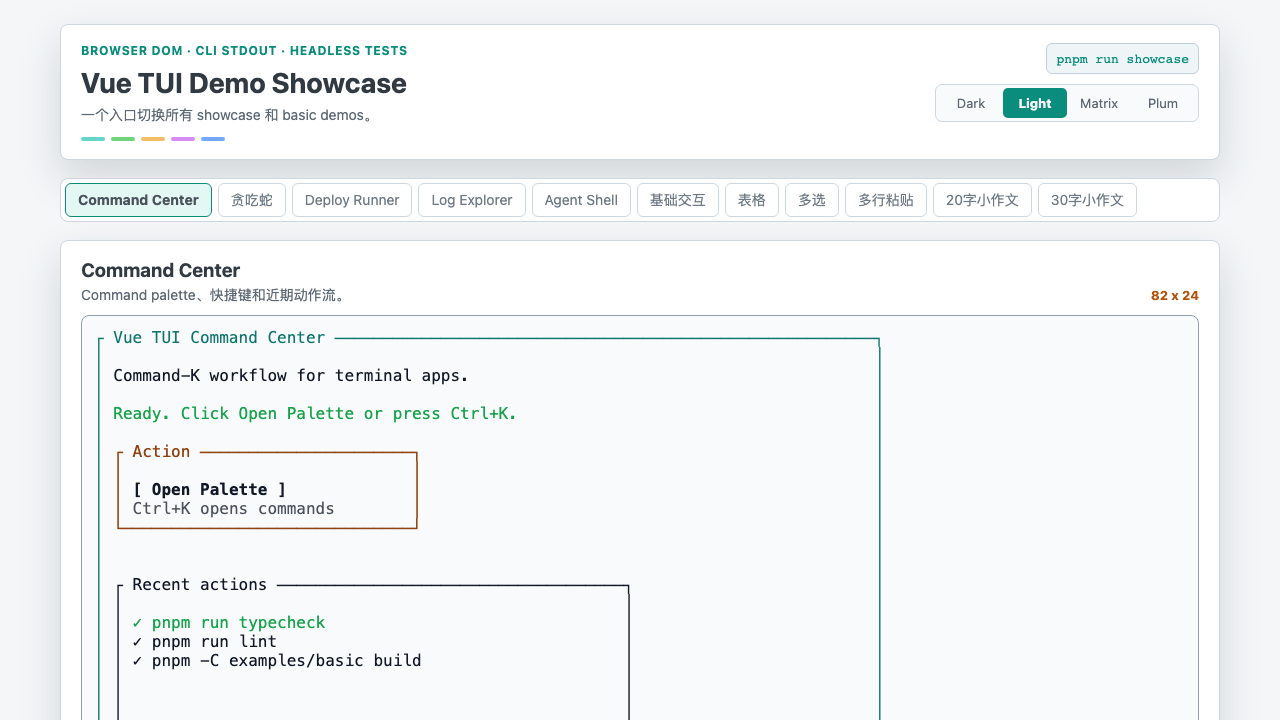Switch to the 贪吃蛇 demo tab

pyautogui.click(x=252, y=200)
